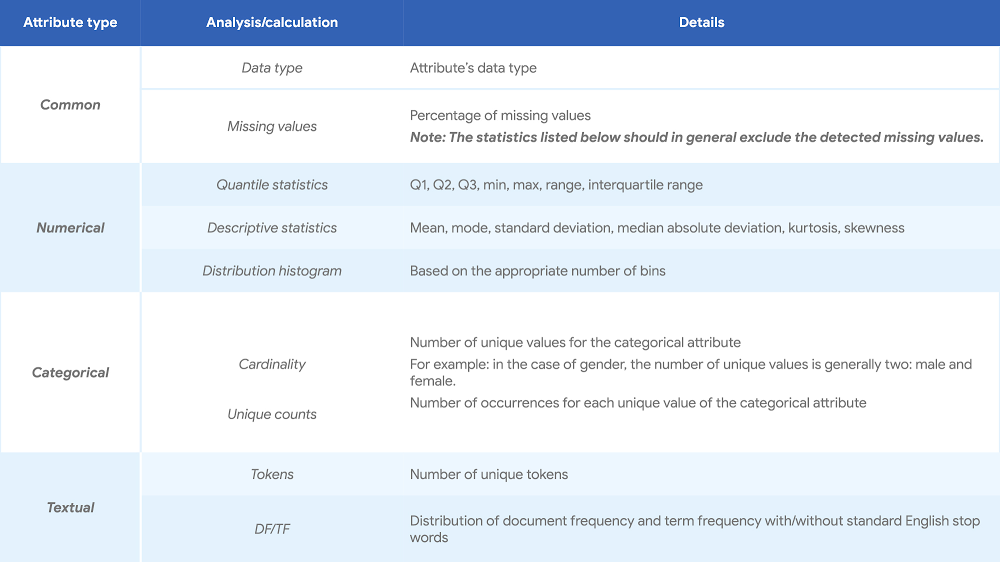Click the Quantile statistics row label

pos(272,185)
